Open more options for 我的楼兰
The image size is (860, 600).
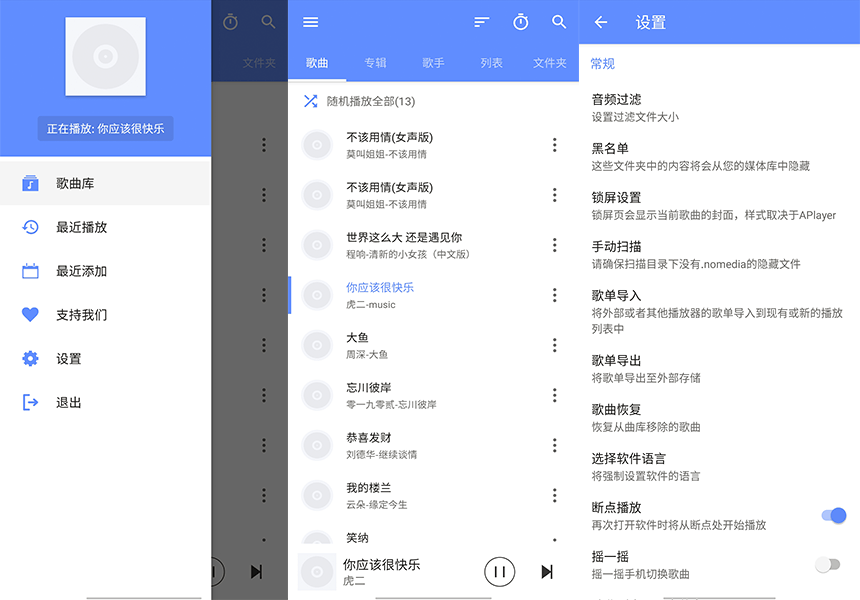tap(555, 495)
